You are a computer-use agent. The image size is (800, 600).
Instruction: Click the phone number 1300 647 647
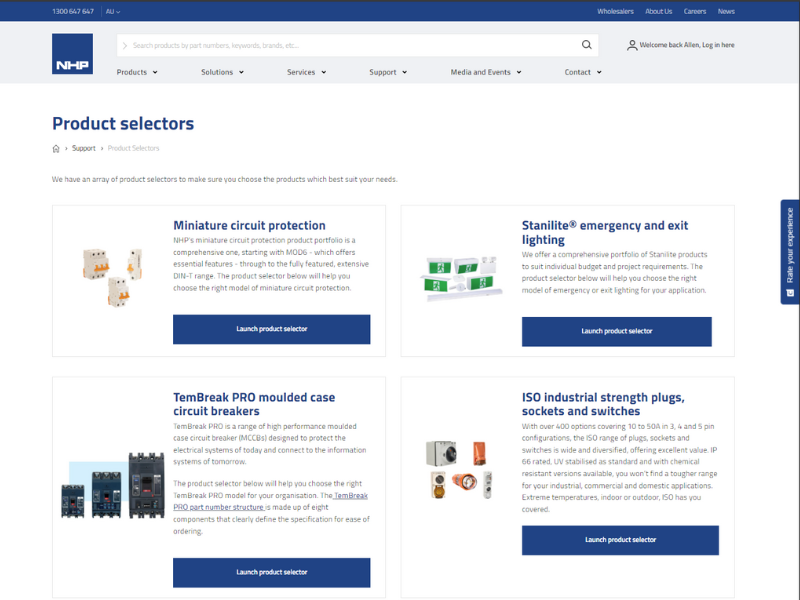(73, 11)
